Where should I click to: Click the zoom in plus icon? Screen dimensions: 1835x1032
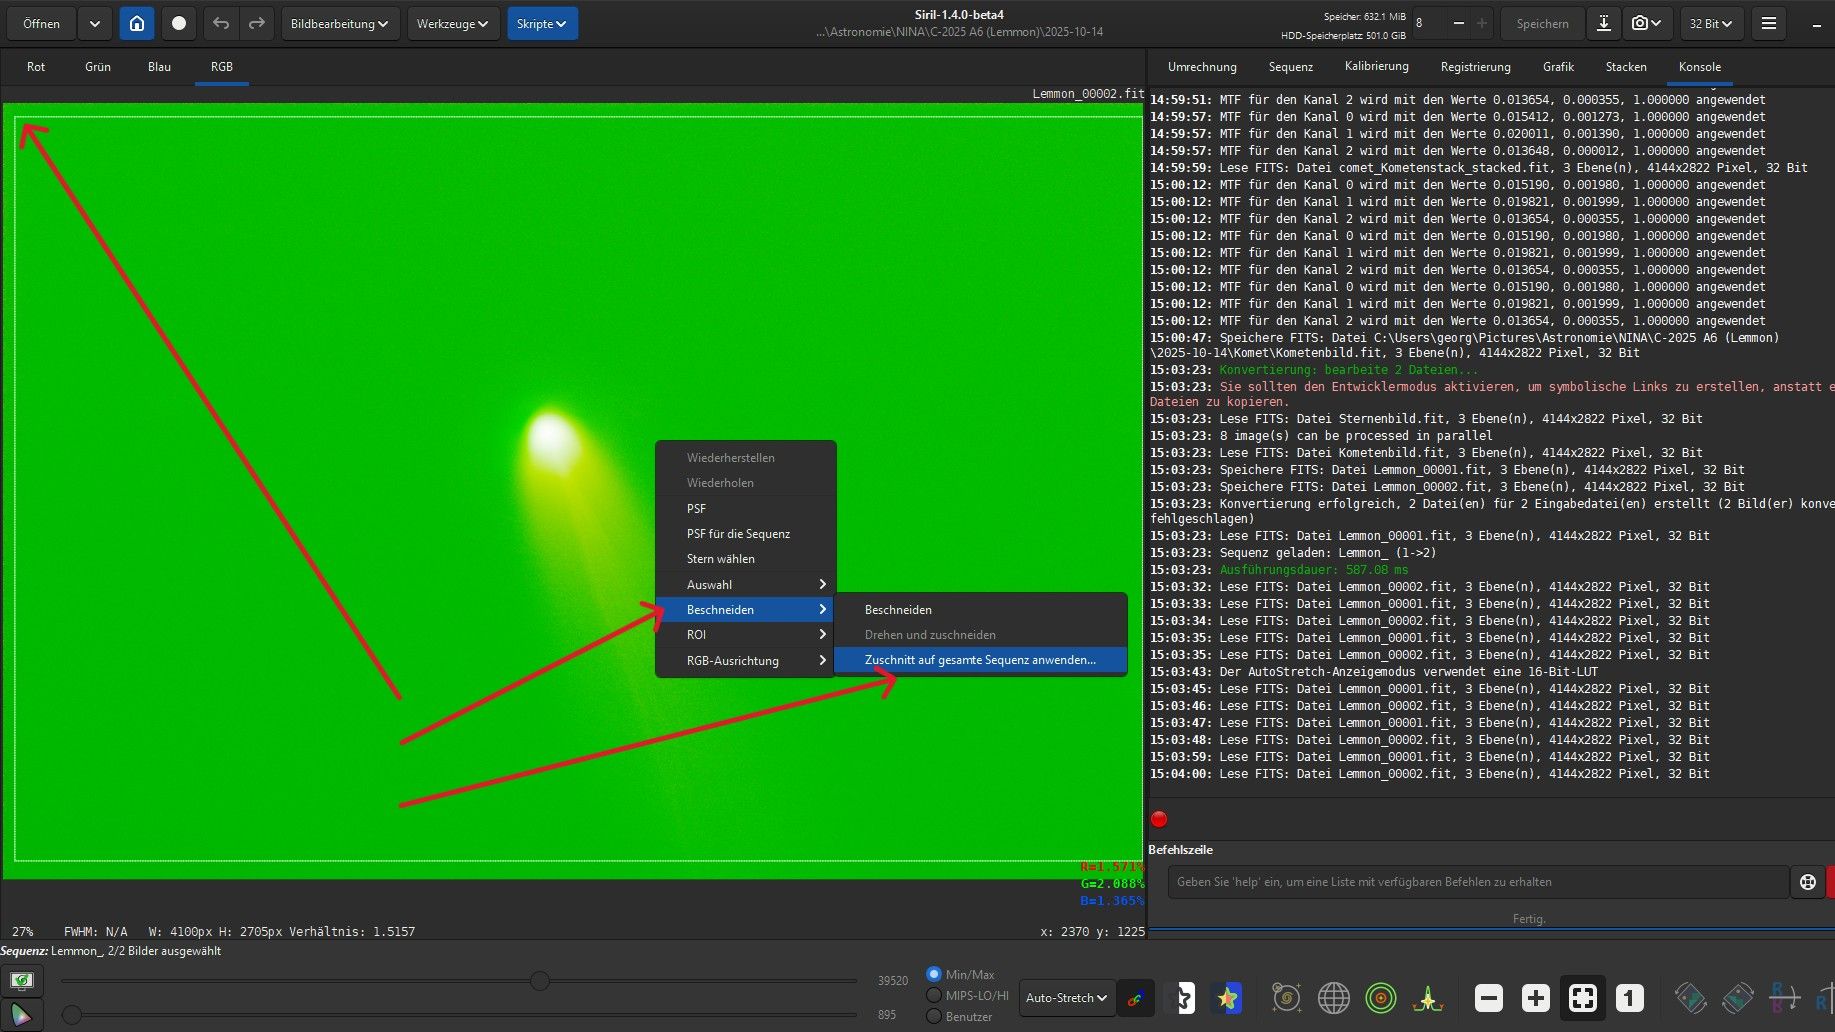(x=1535, y=997)
